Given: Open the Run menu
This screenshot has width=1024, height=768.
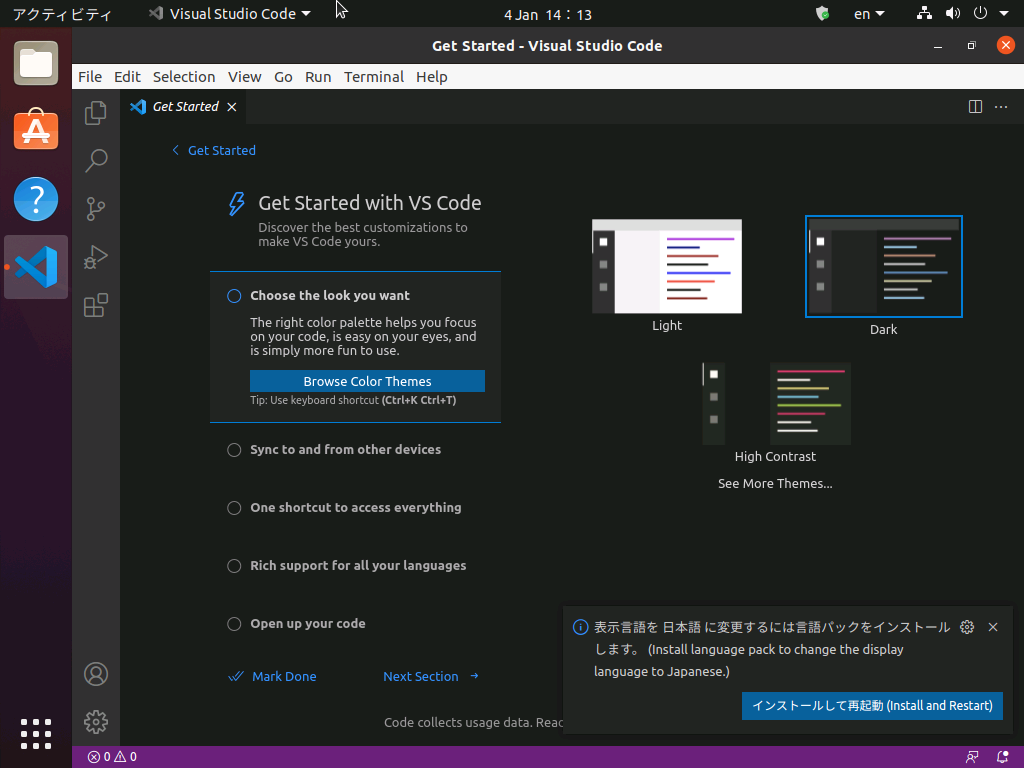Looking at the screenshot, I should coord(318,77).
